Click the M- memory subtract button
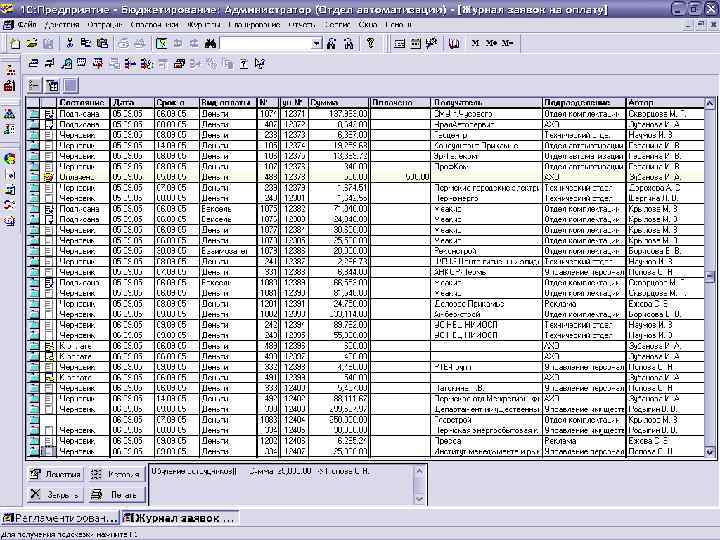Image resolution: width=720 pixels, height=540 pixels. 507,43
